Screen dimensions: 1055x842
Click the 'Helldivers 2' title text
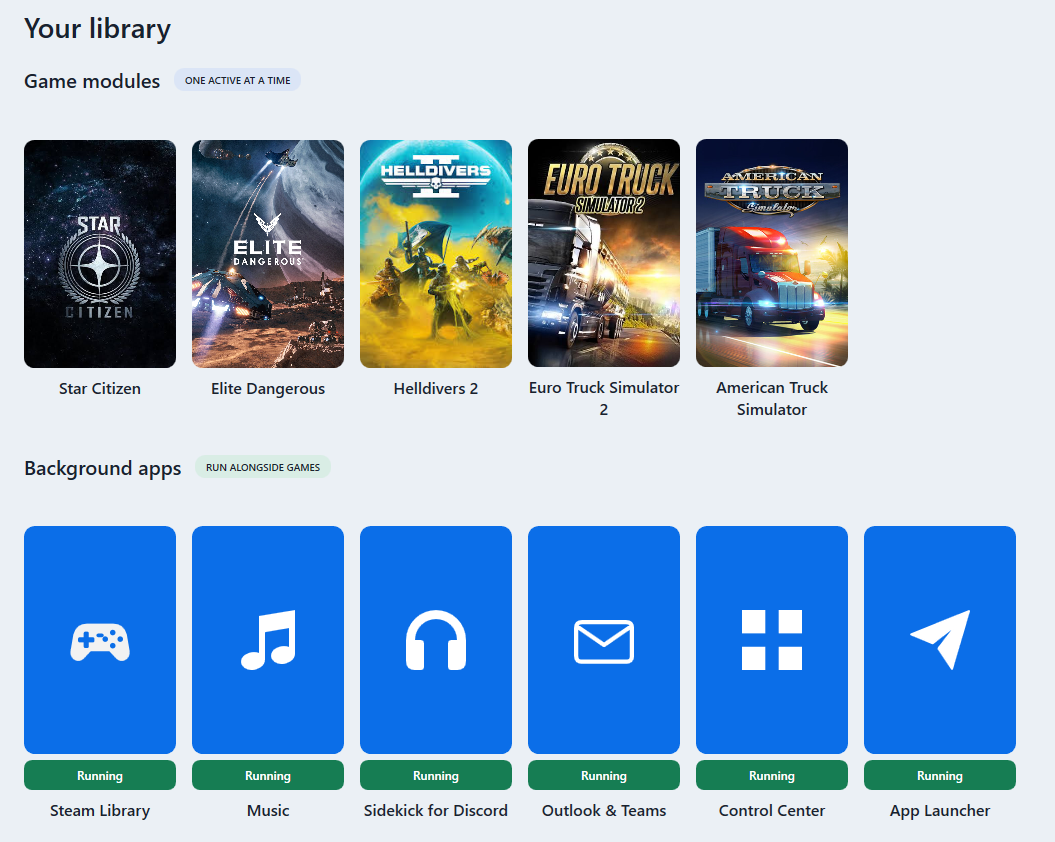point(436,388)
